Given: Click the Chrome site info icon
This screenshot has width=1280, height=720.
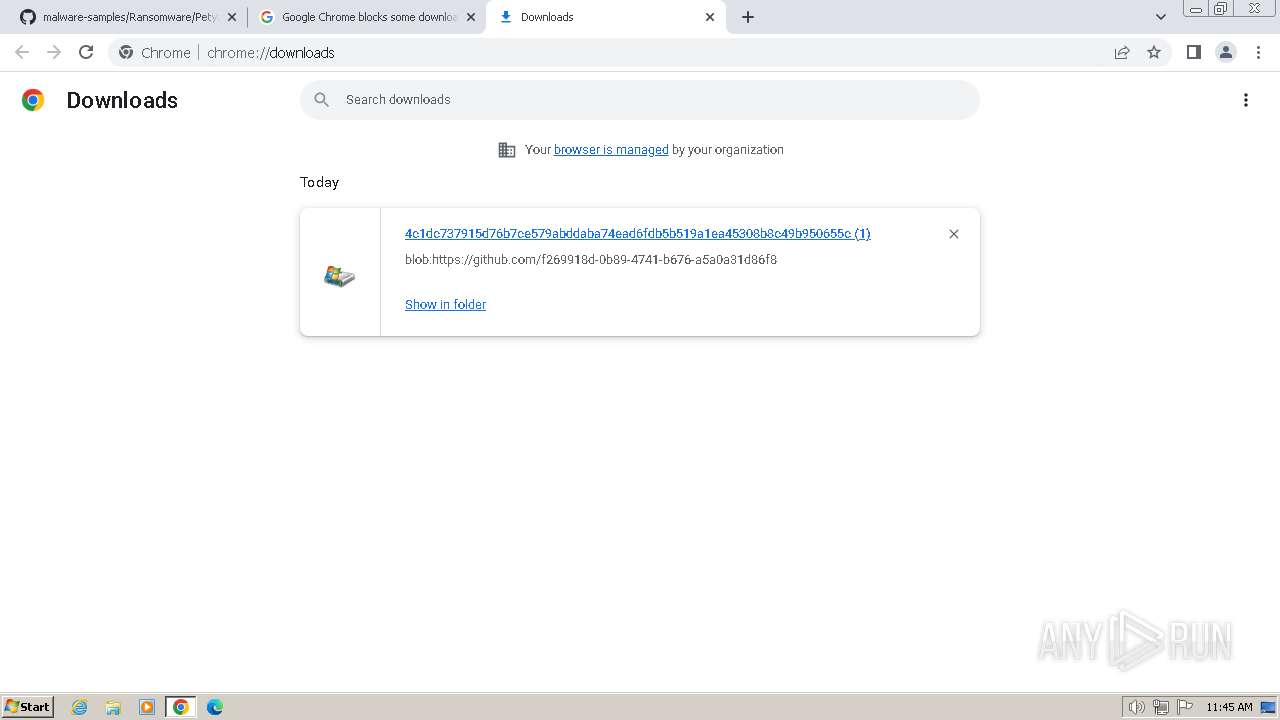Looking at the screenshot, I should click(x=126, y=52).
